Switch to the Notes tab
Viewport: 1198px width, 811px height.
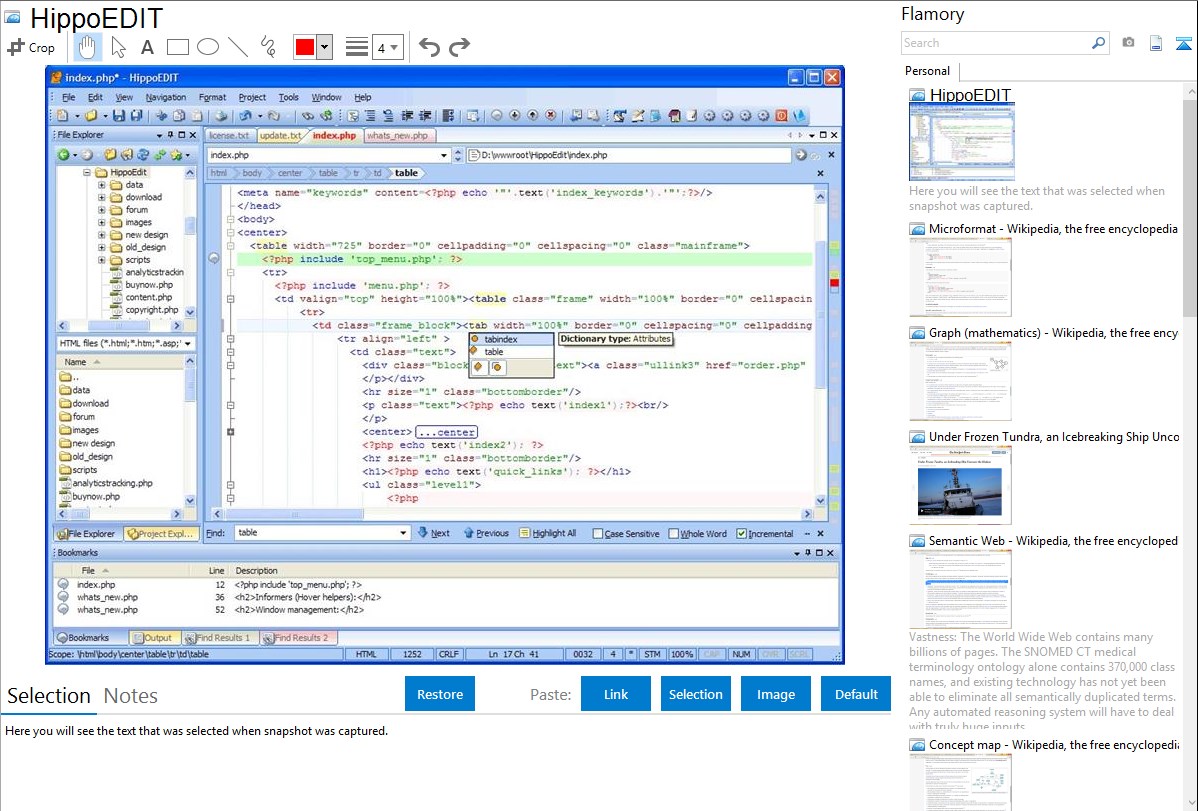131,696
